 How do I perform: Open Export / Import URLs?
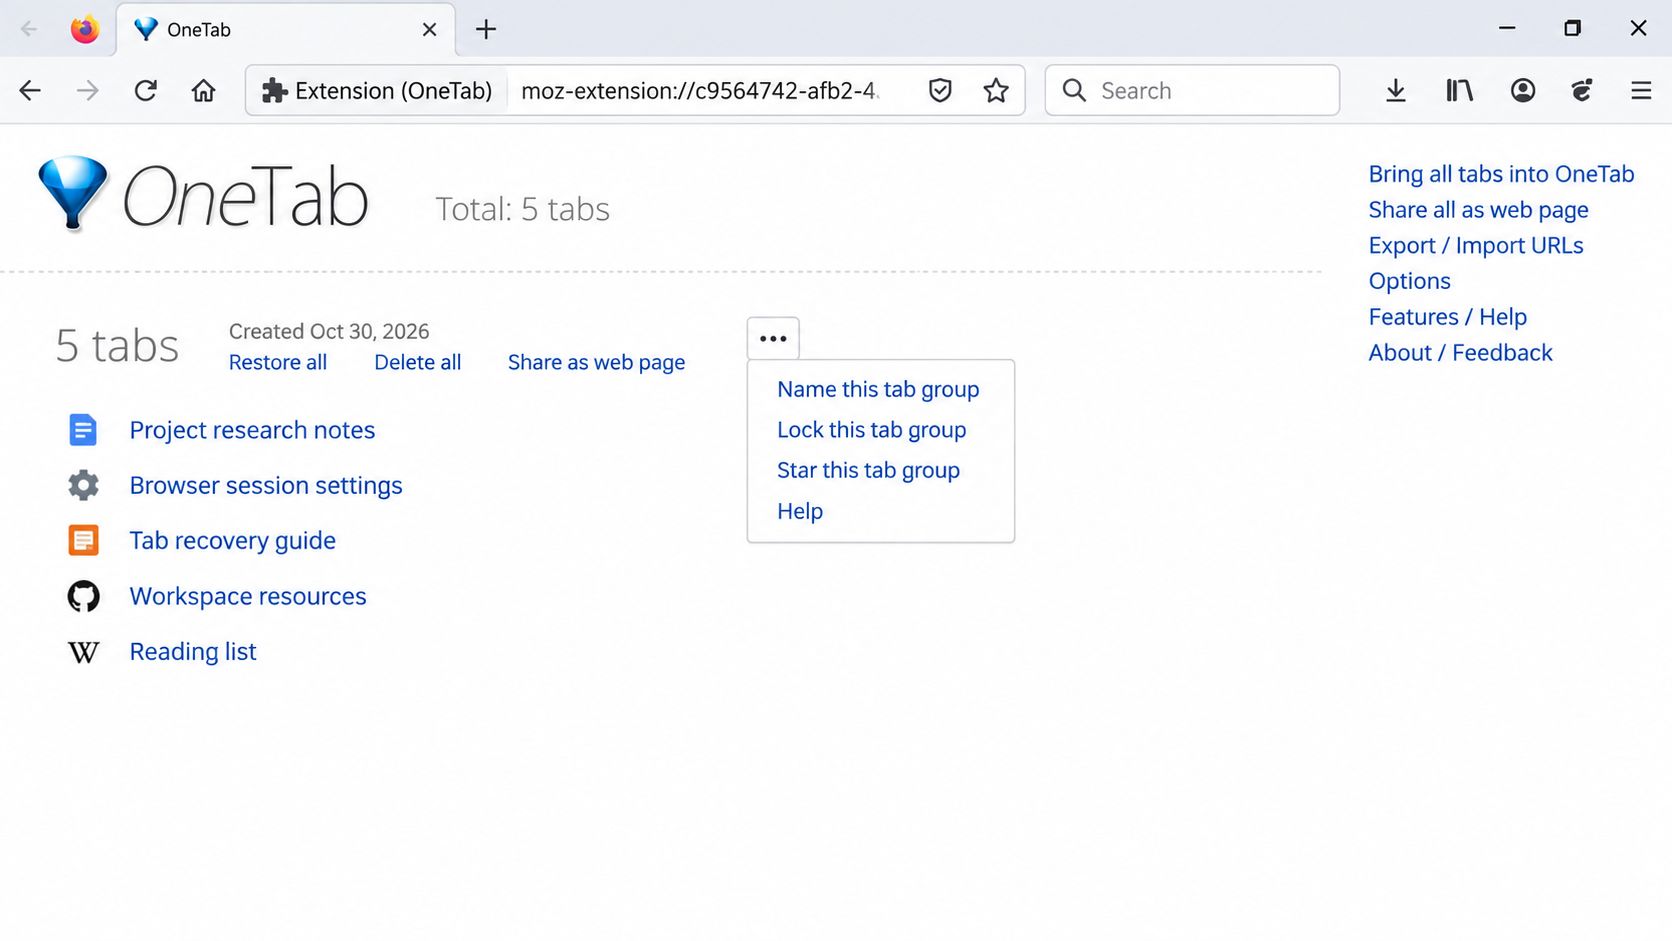coord(1476,245)
